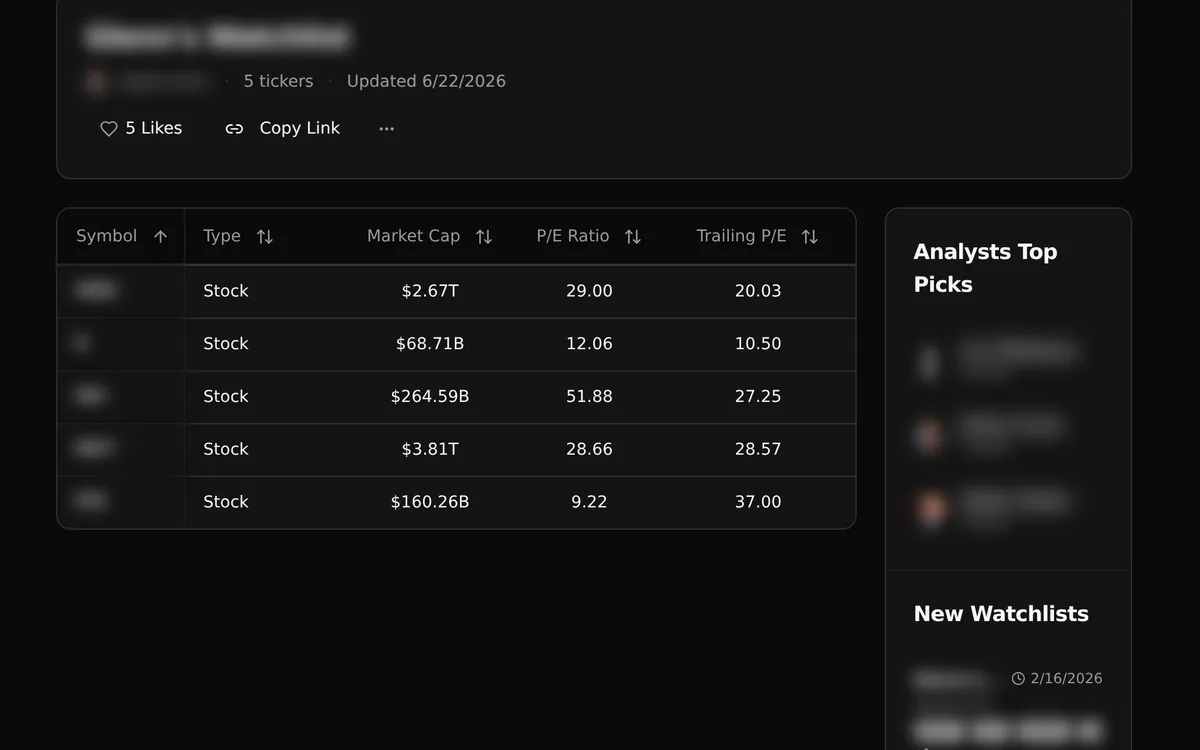Click the chain link icon
The width and height of the screenshot is (1200, 750).
pos(234,128)
